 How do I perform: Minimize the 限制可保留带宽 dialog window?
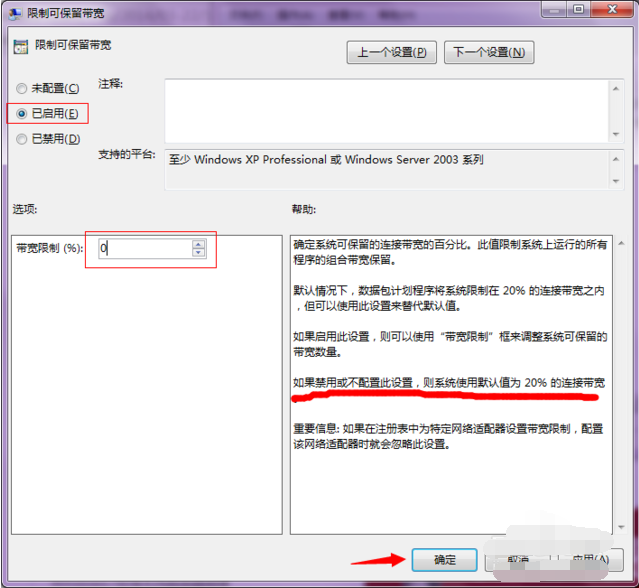coord(554,9)
